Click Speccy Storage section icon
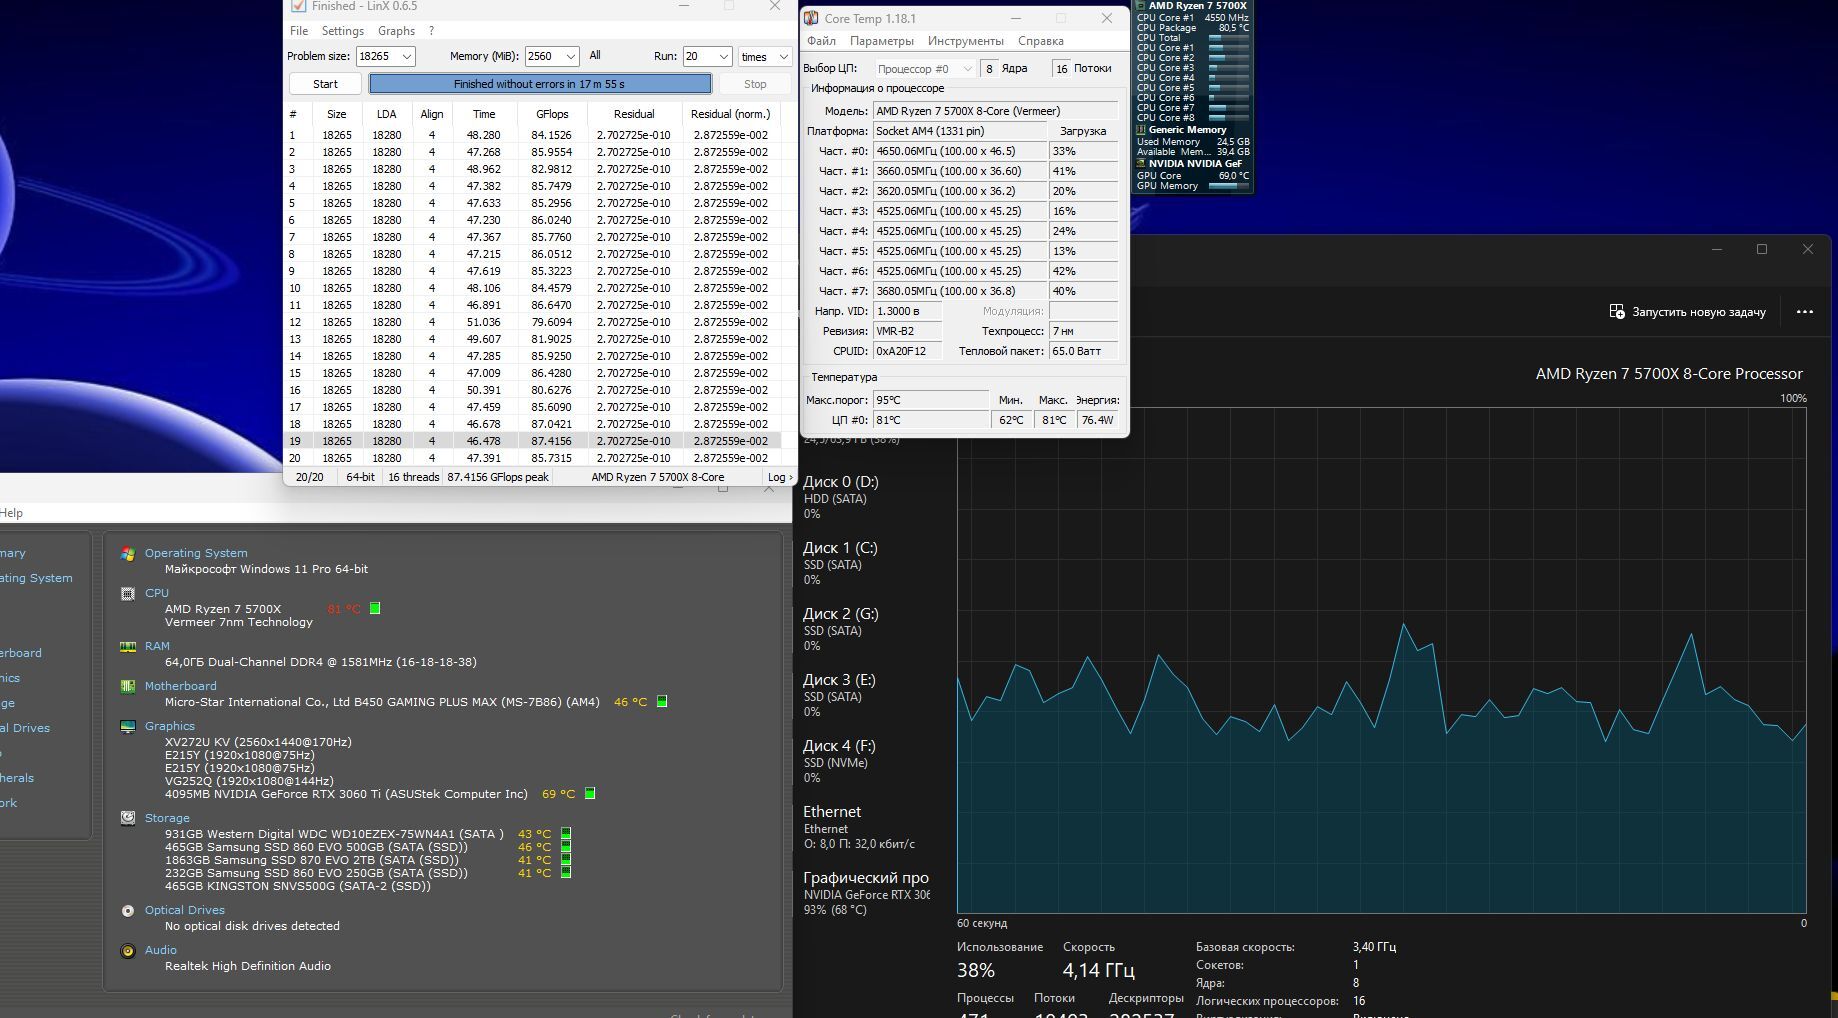 click(128, 818)
